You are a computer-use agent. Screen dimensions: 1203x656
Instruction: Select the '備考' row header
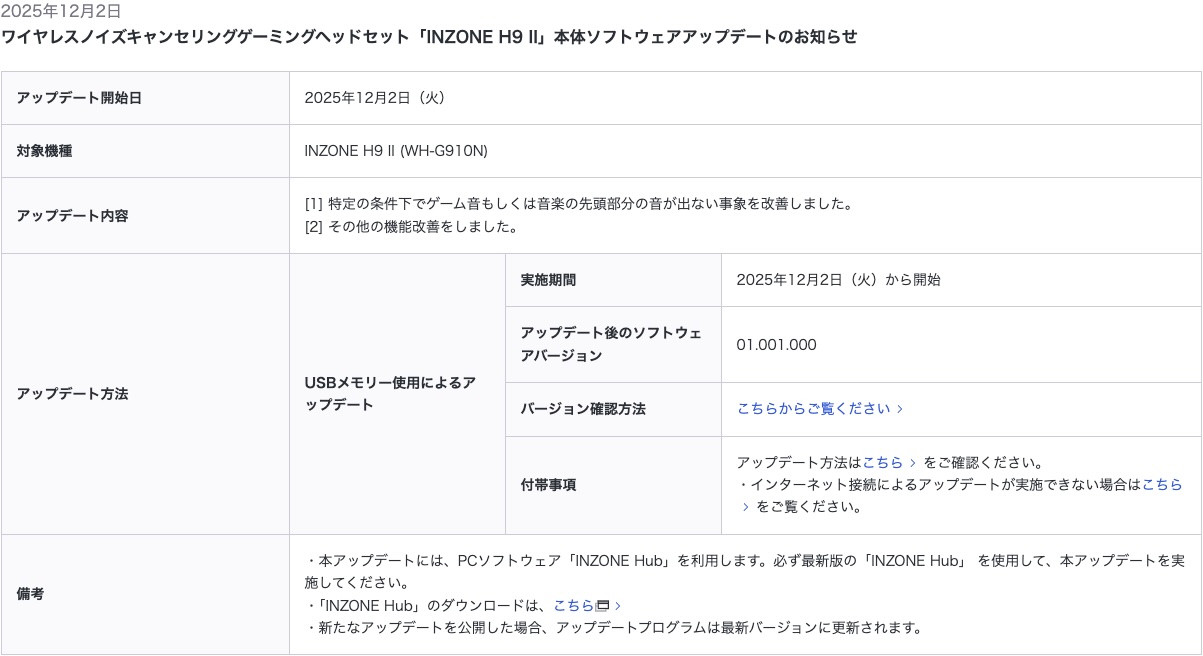(x=30, y=594)
